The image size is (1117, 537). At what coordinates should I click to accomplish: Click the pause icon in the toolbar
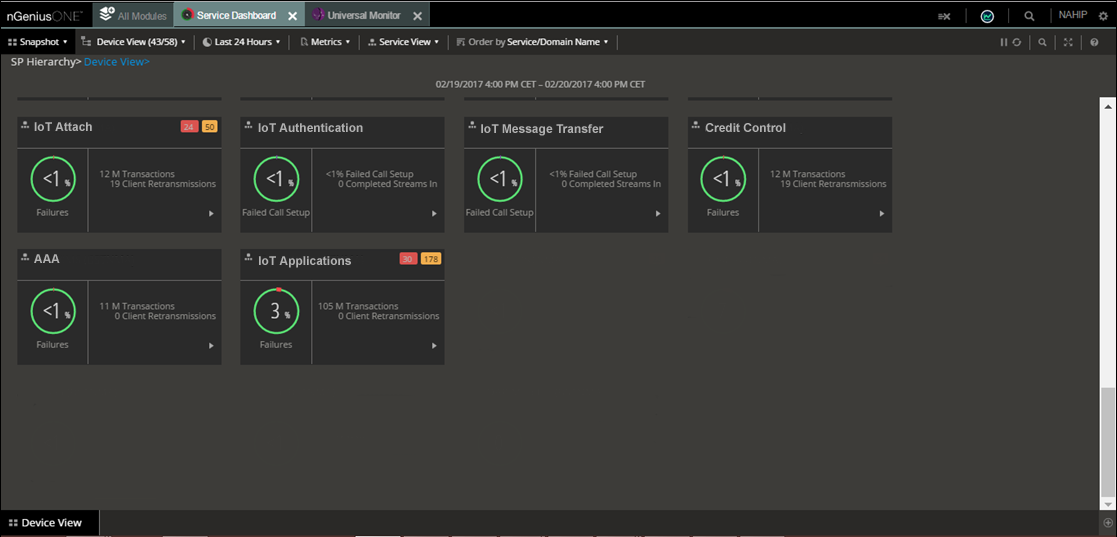[1004, 42]
